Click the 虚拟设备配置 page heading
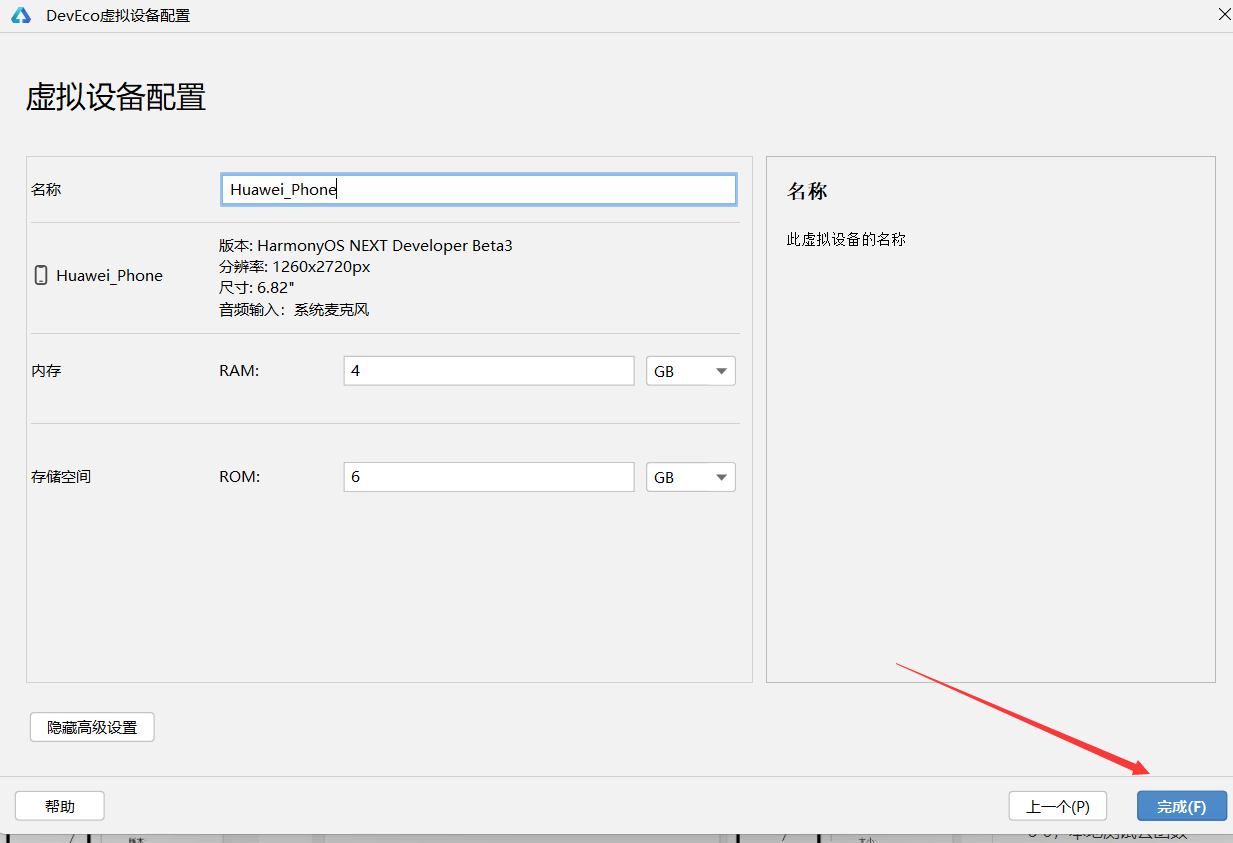 pyautogui.click(x=116, y=98)
